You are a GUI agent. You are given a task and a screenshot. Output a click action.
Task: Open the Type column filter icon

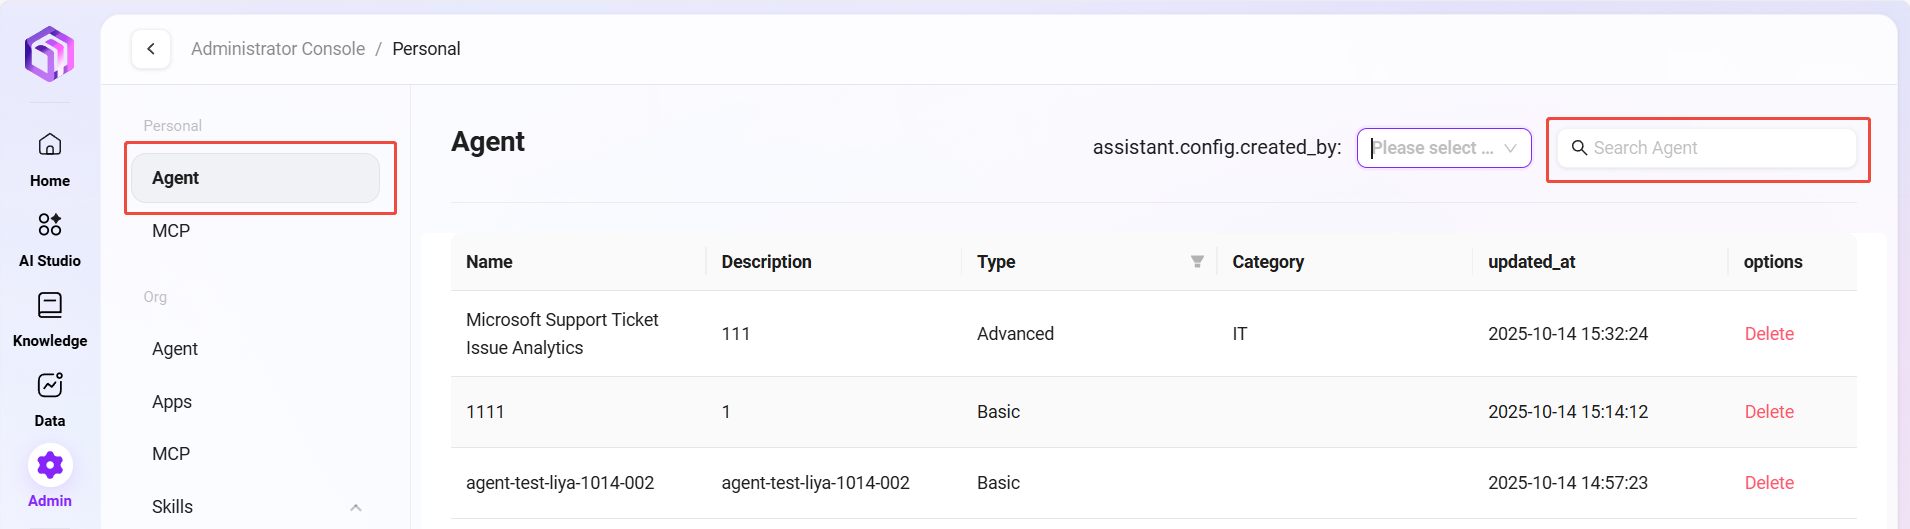[1197, 262]
